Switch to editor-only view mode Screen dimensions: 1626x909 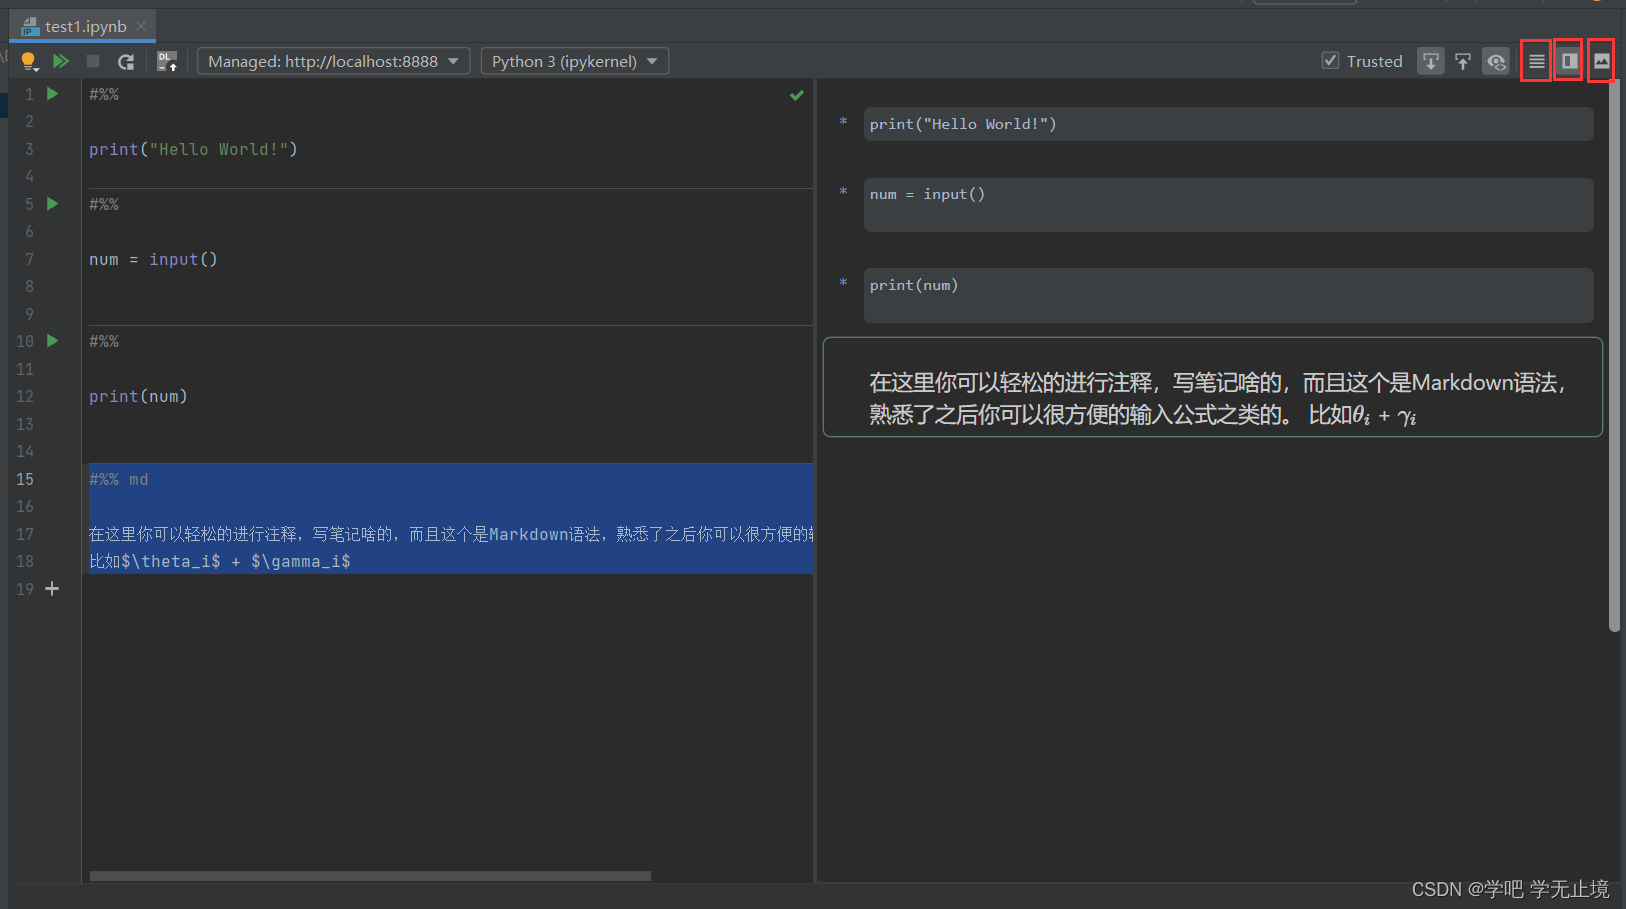click(x=1536, y=61)
